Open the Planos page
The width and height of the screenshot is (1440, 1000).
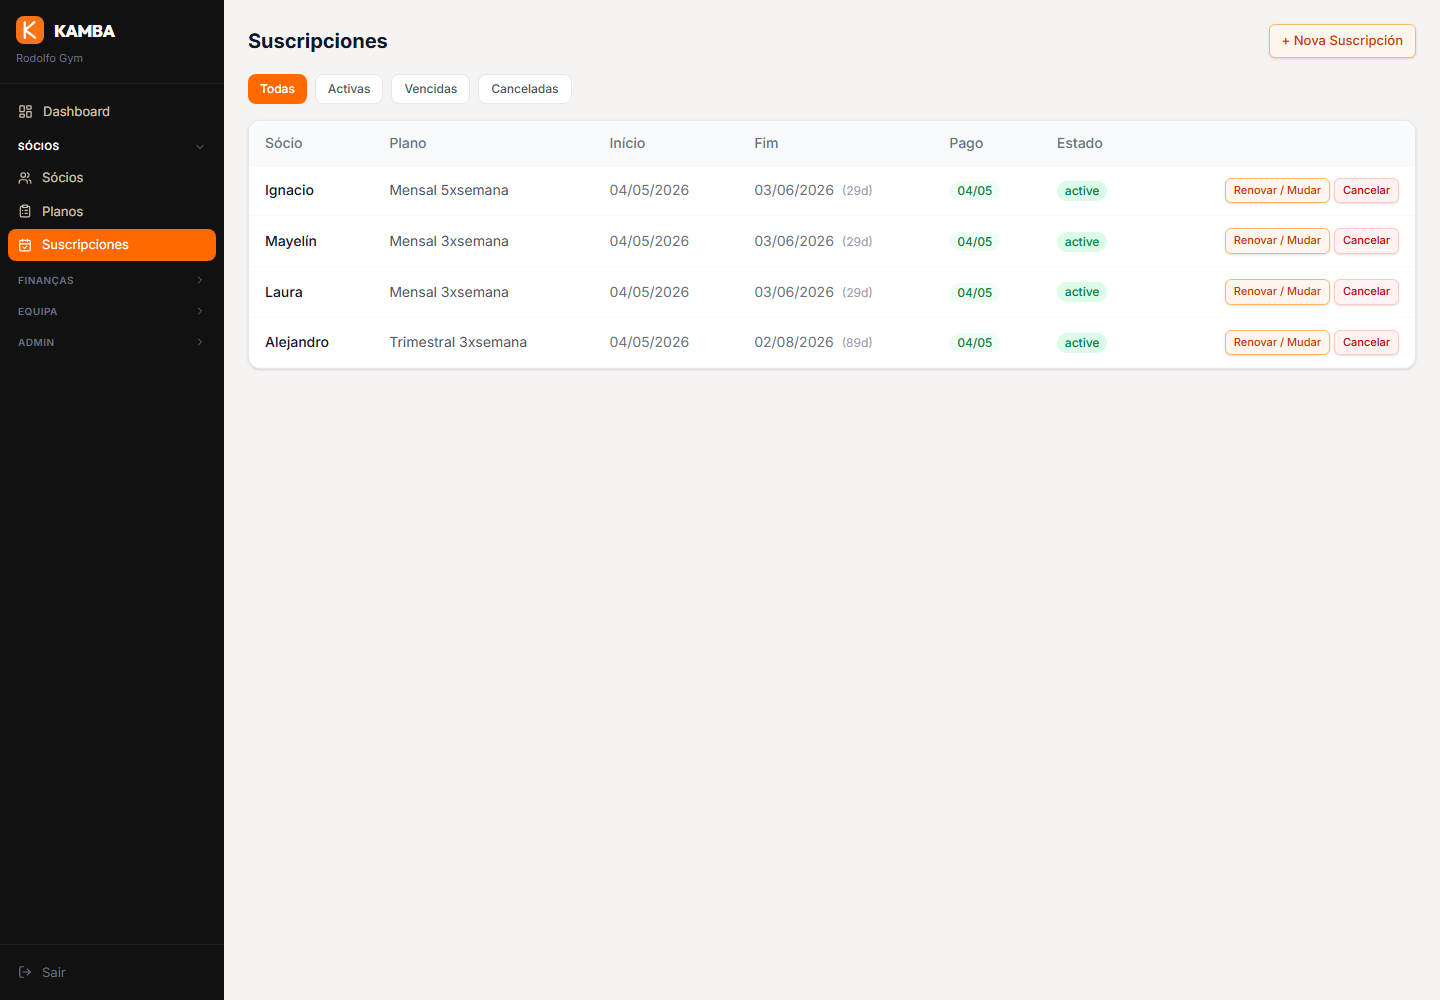point(112,212)
